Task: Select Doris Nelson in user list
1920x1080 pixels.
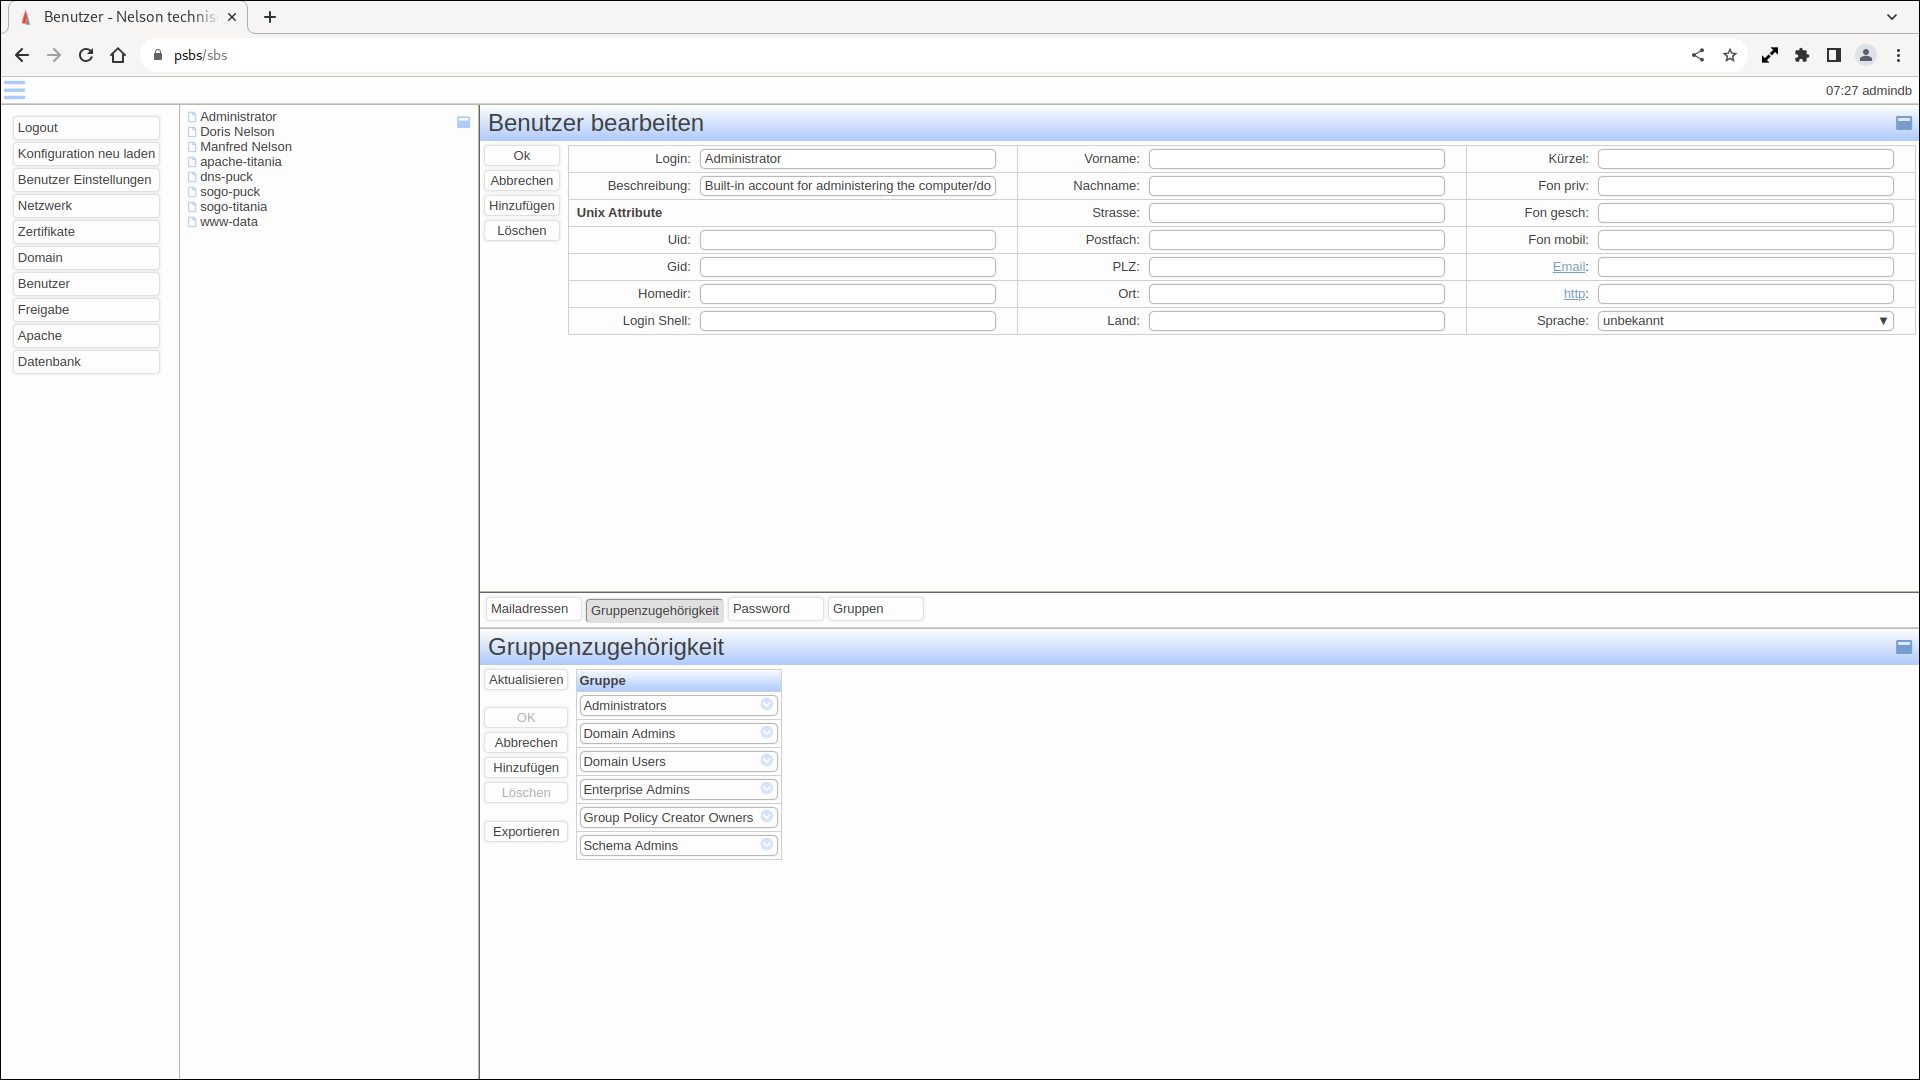Action: tap(237, 132)
